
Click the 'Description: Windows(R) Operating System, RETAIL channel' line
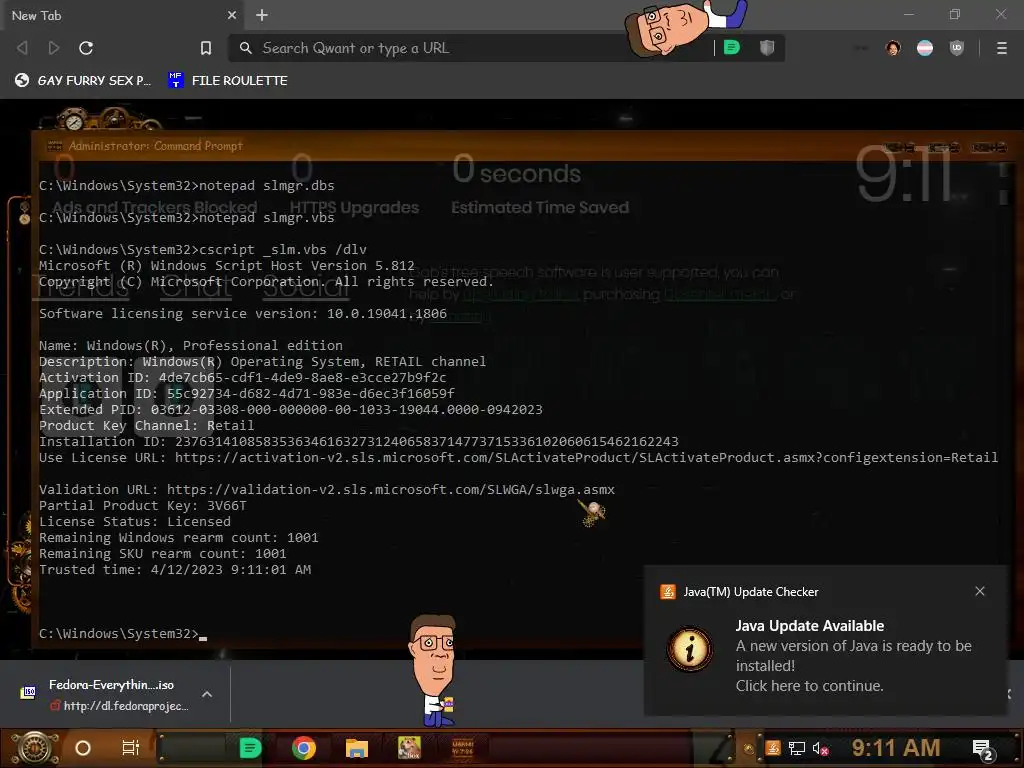point(263,361)
